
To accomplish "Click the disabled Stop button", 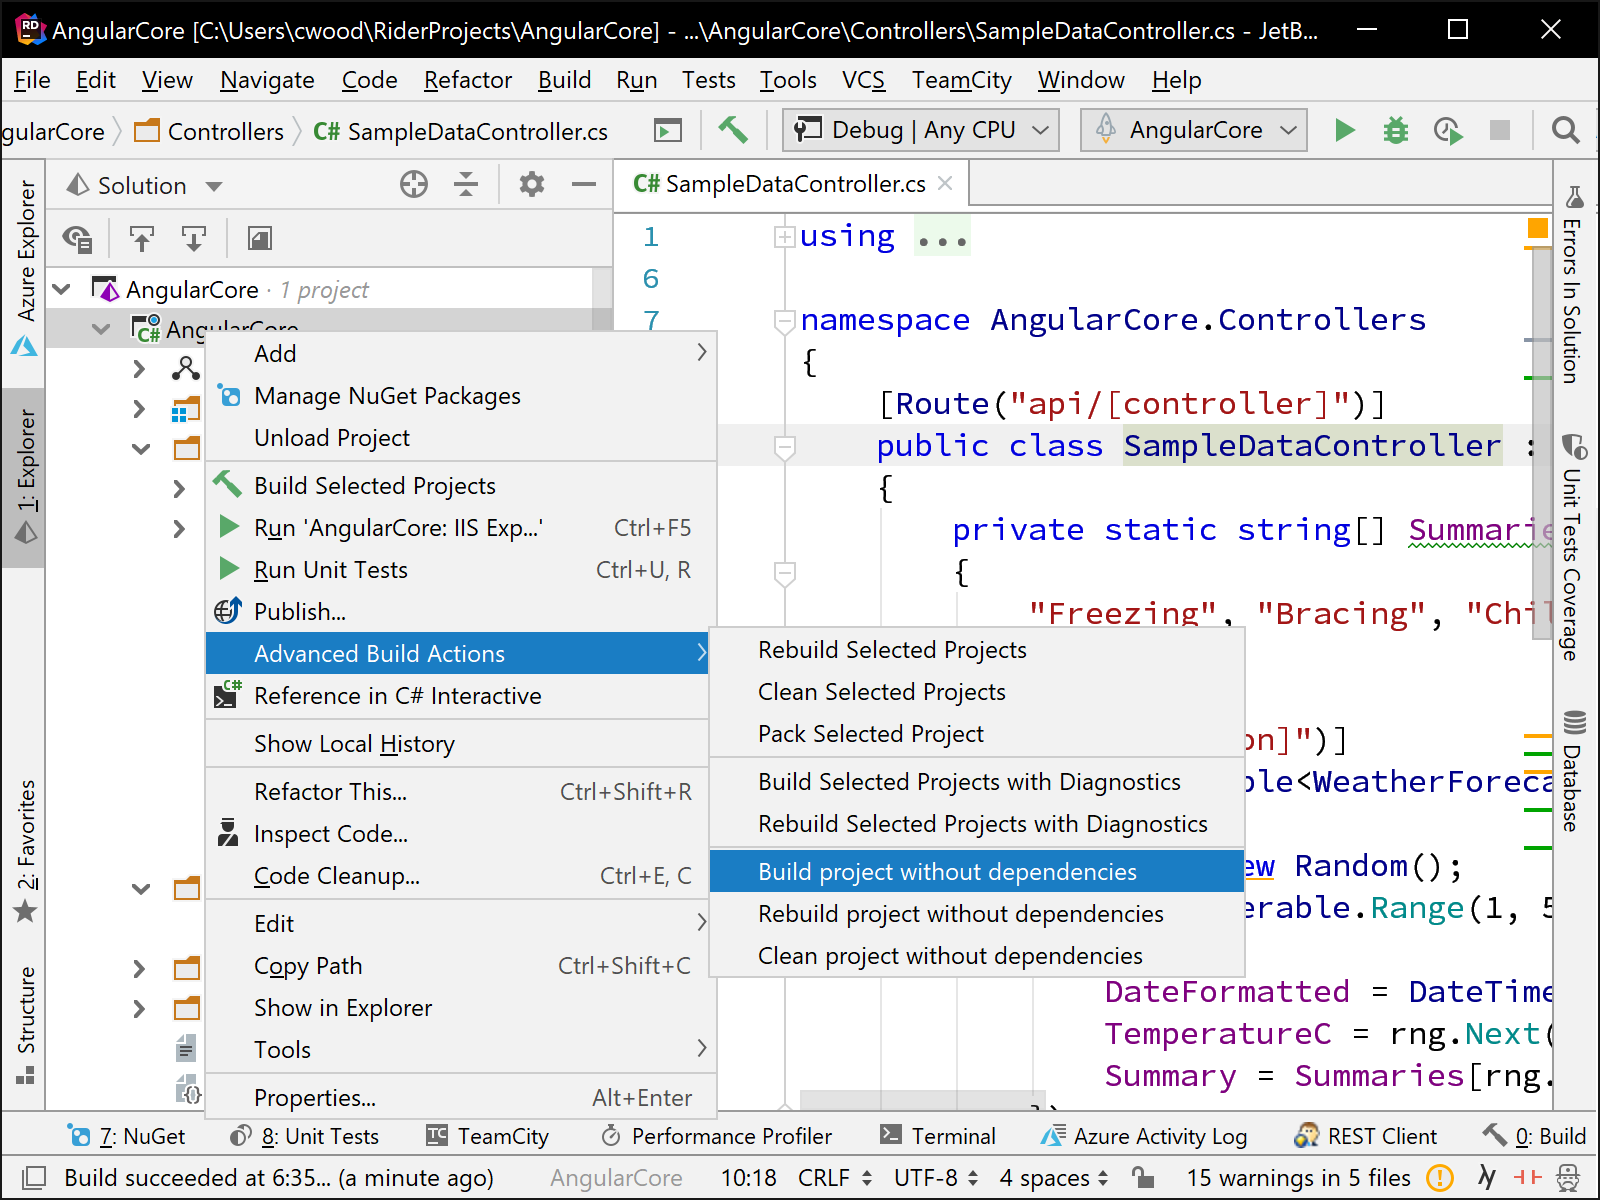I will pos(1500,130).
